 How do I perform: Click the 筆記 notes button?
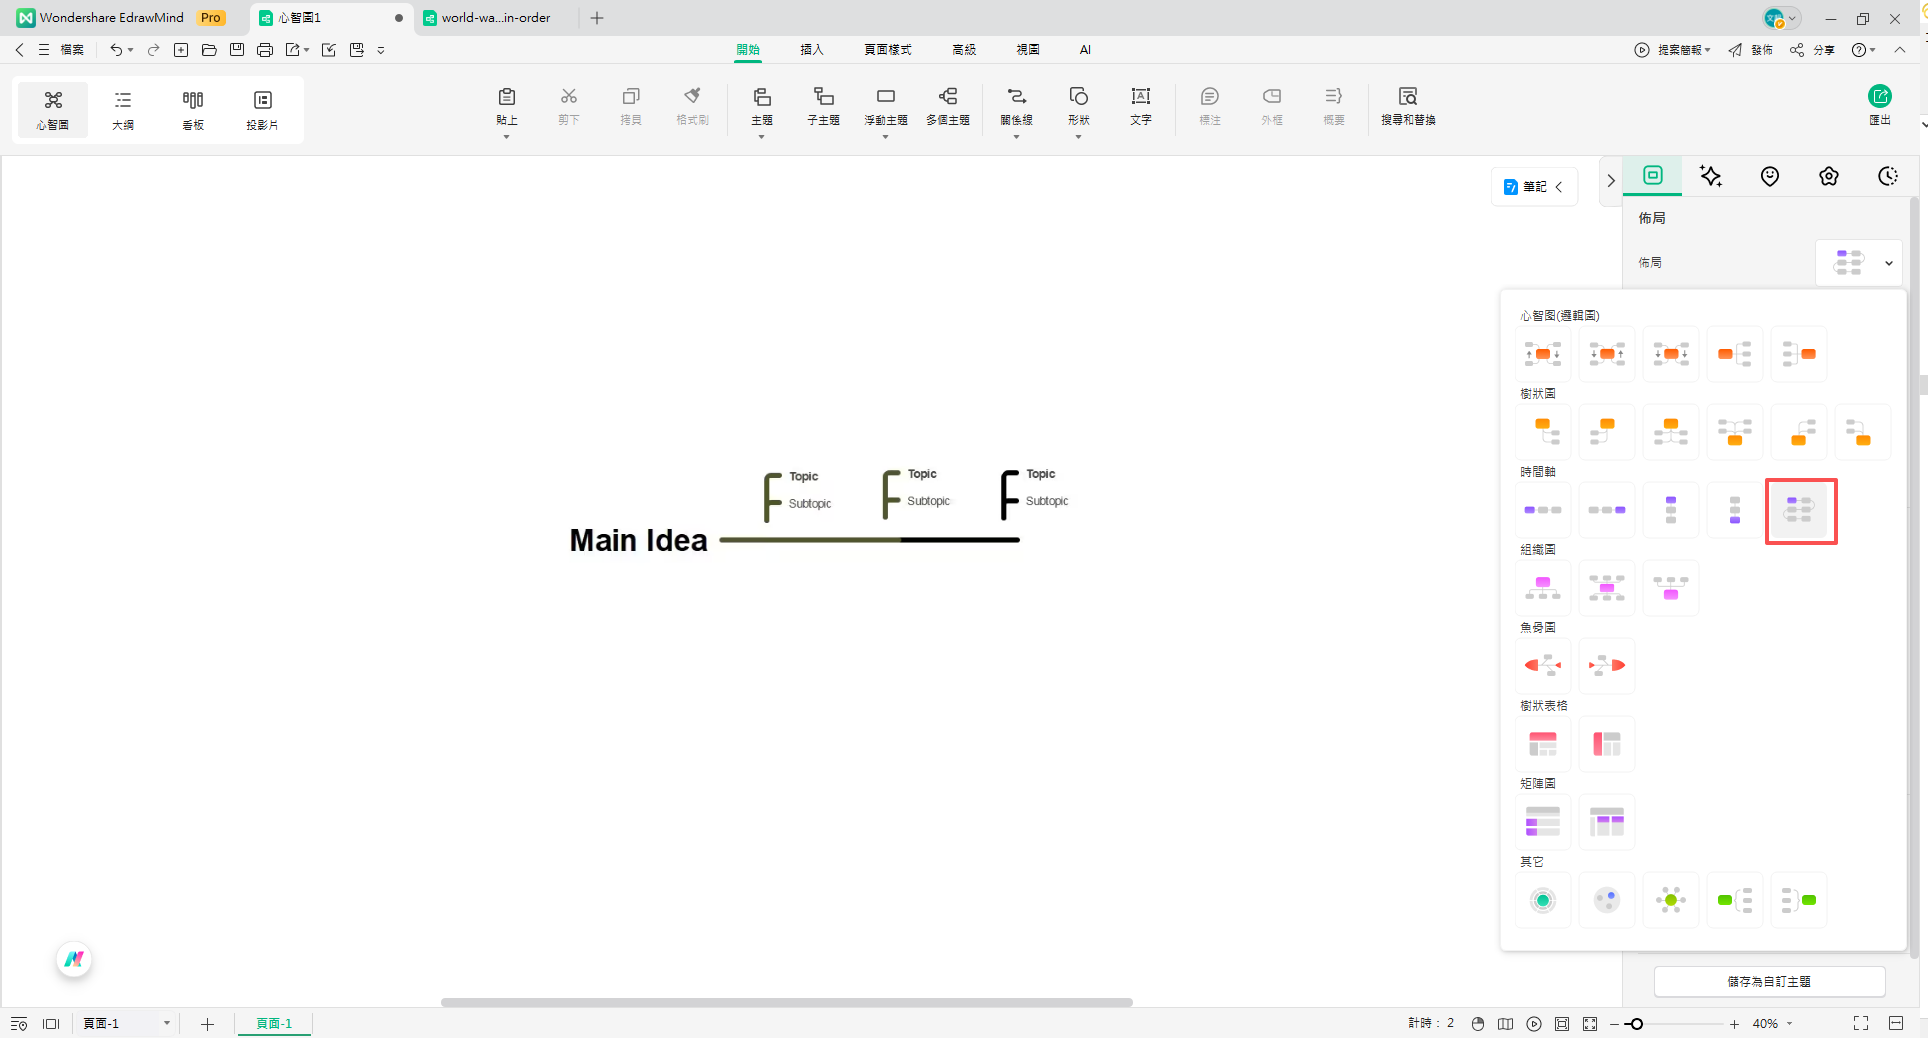(x=1534, y=187)
